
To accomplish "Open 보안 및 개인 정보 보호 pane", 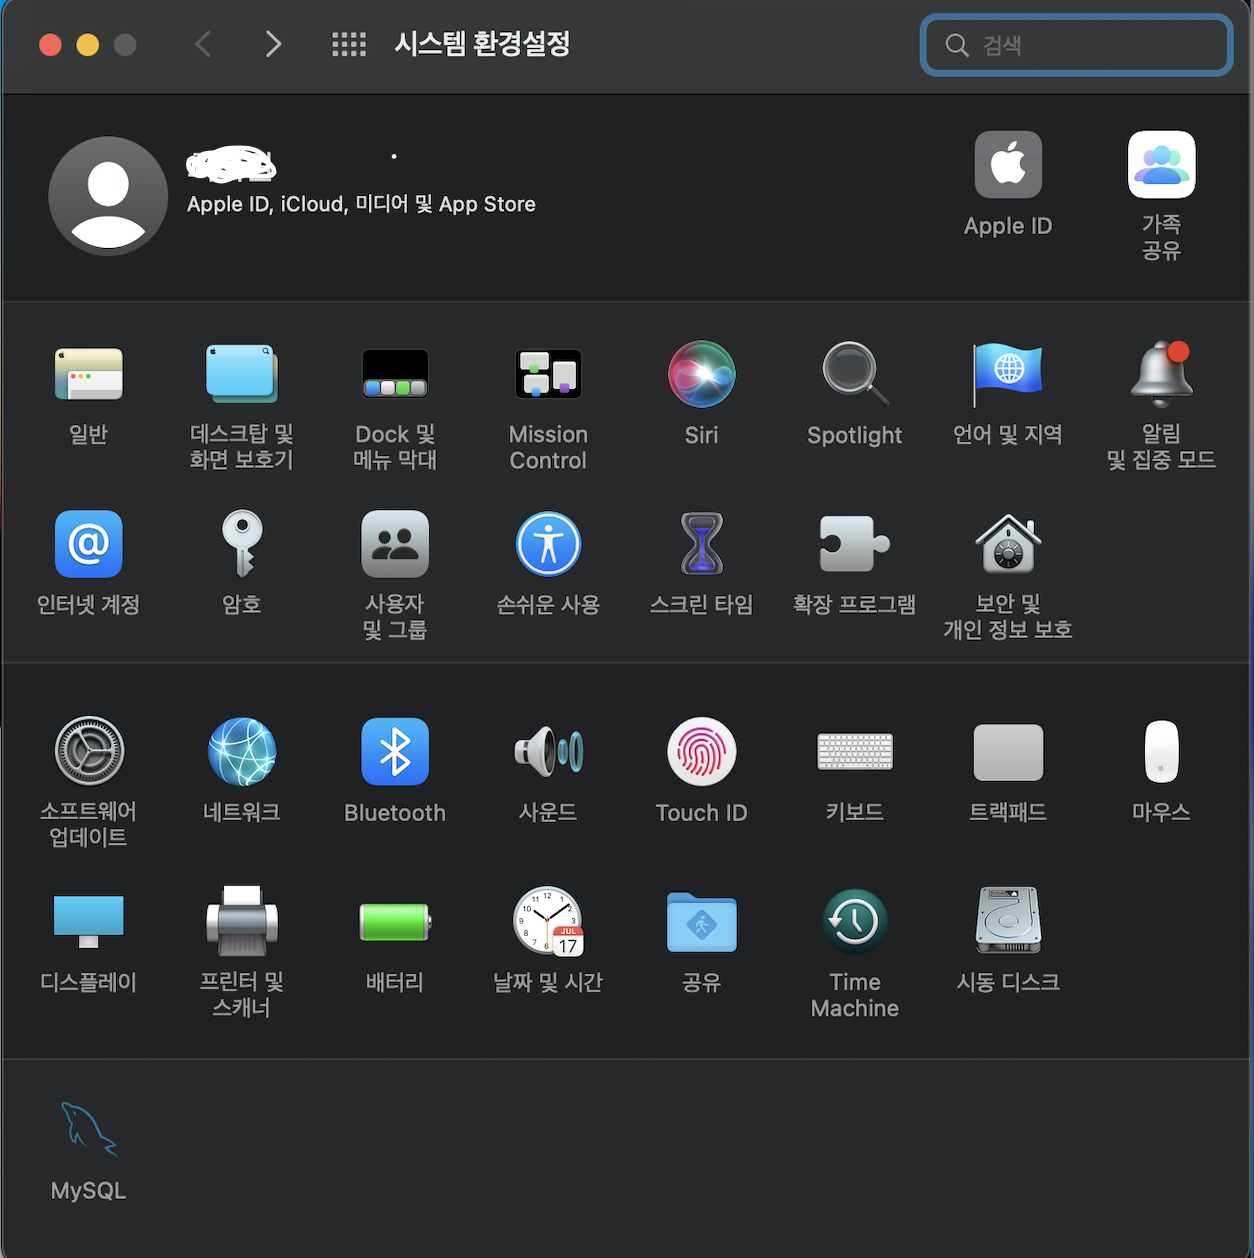I will 1008,544.
